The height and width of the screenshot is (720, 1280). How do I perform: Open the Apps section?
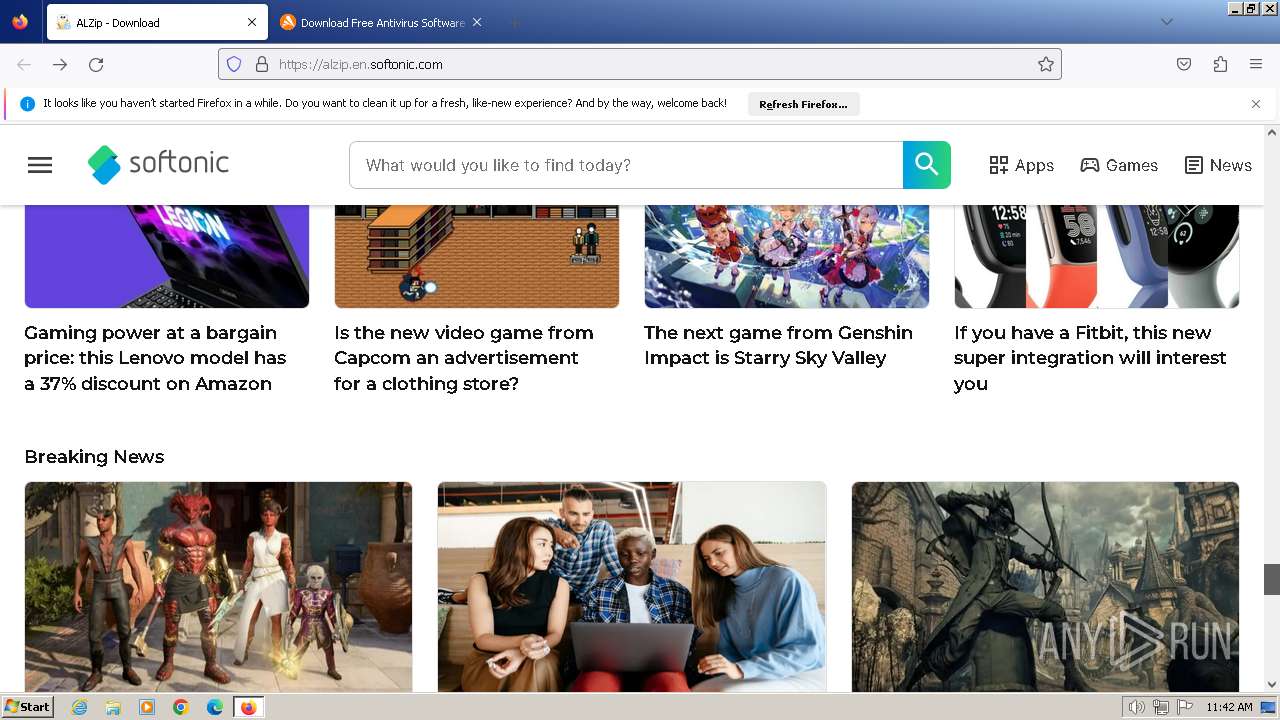(1021, 165)
